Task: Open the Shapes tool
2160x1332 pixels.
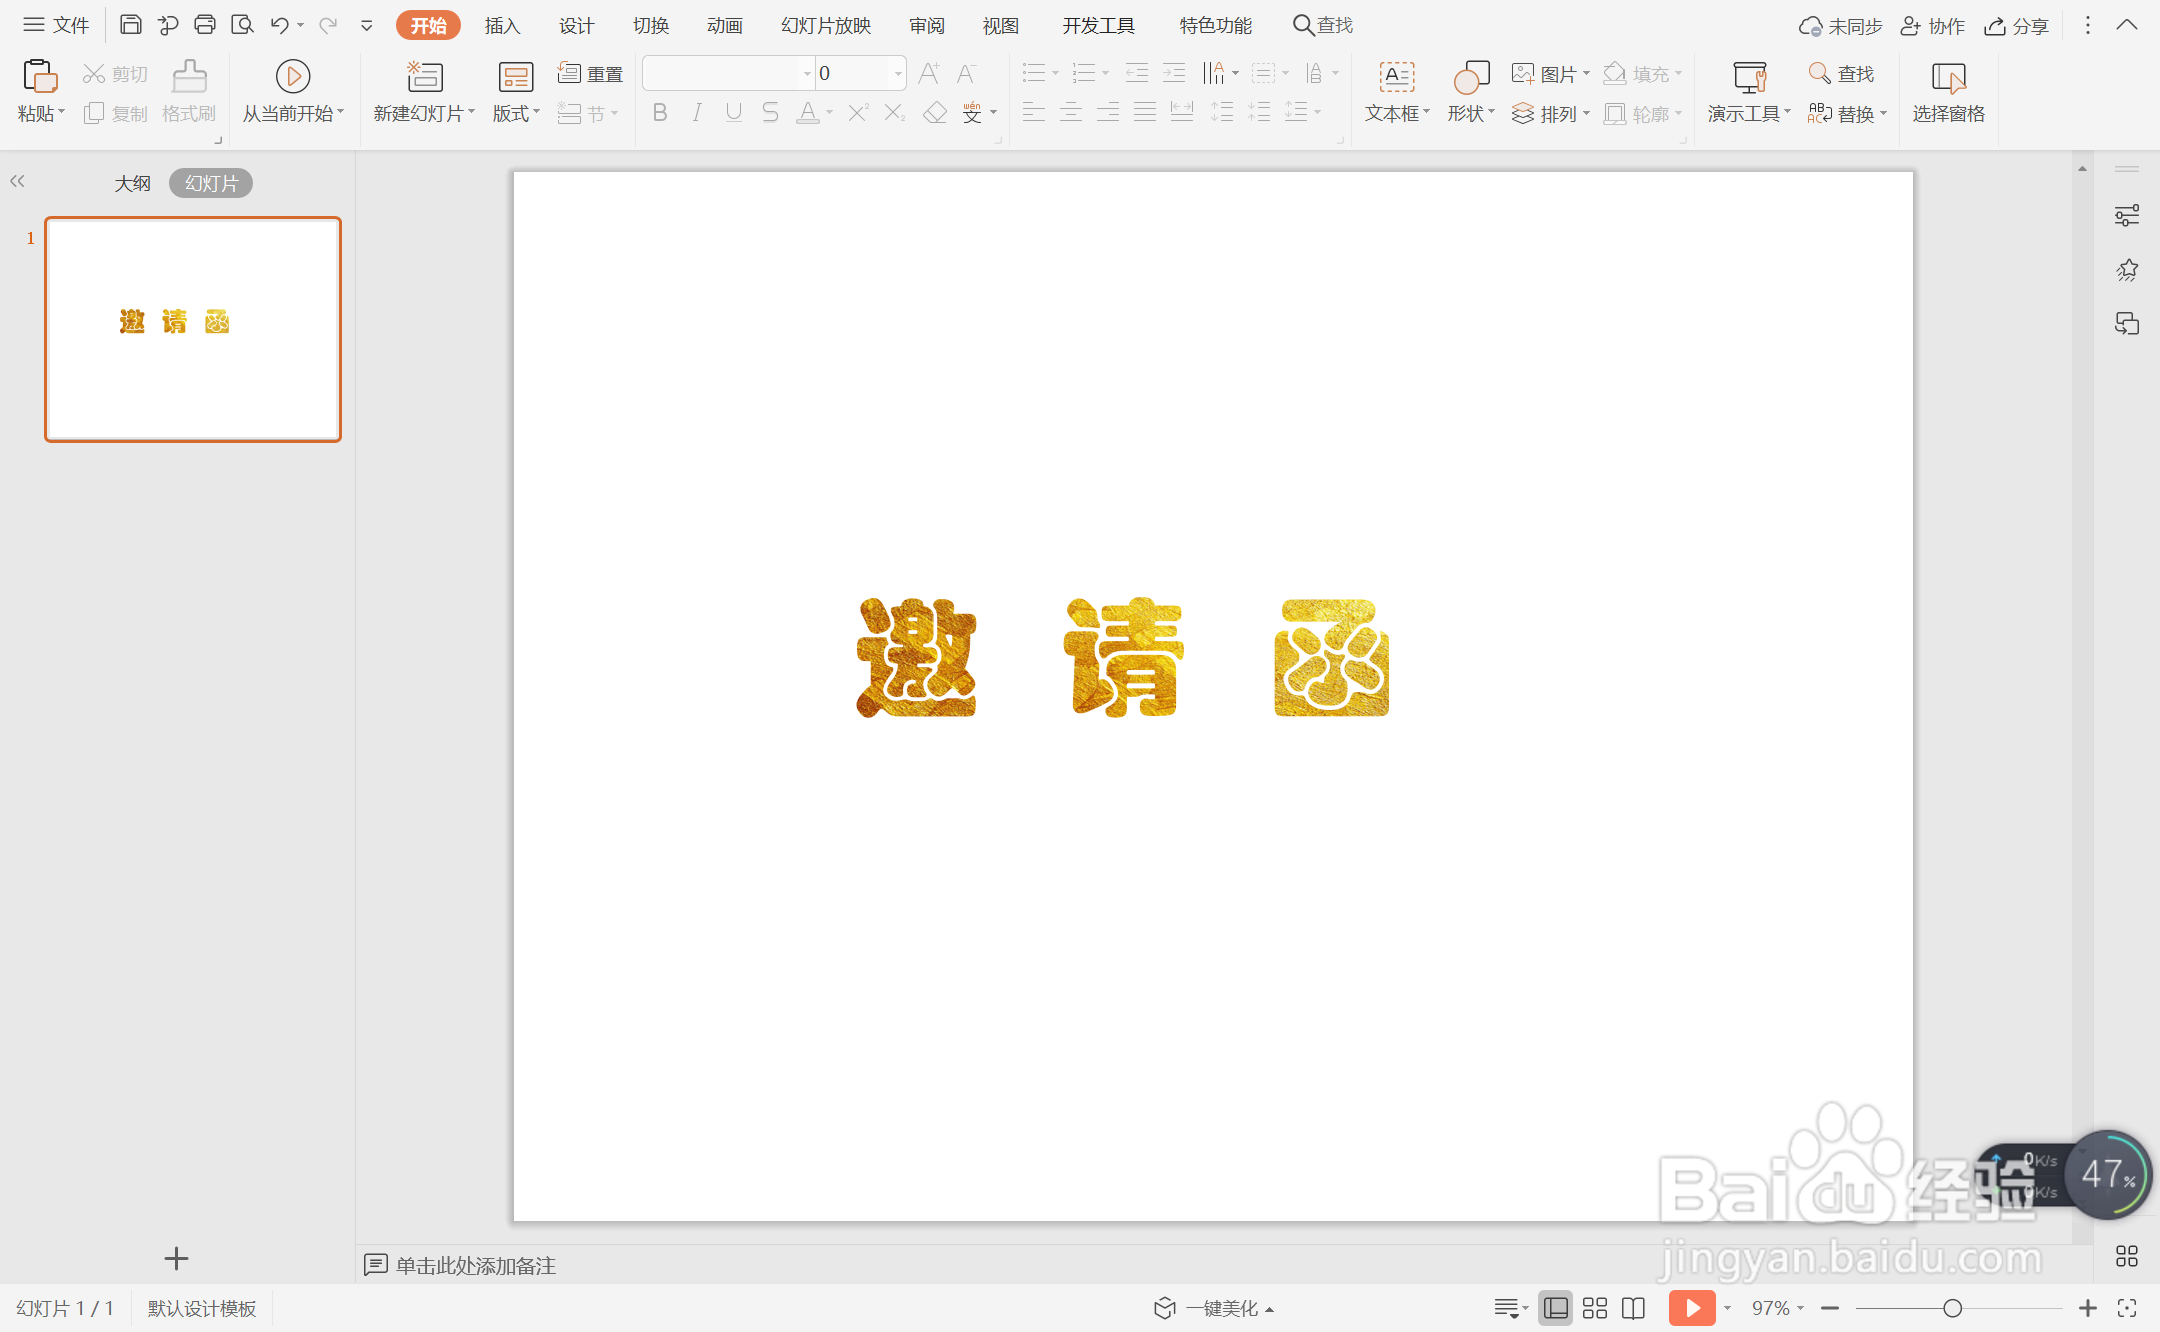Action: coord(1470,77)
